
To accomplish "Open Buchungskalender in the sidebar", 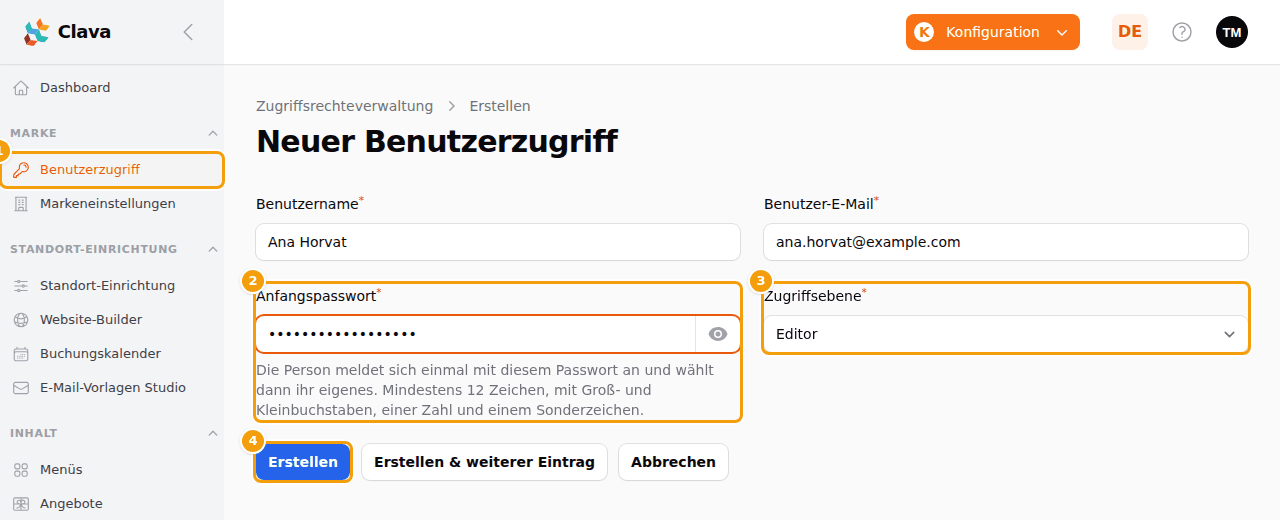I will pyautogui.click(x=112, y=354).
